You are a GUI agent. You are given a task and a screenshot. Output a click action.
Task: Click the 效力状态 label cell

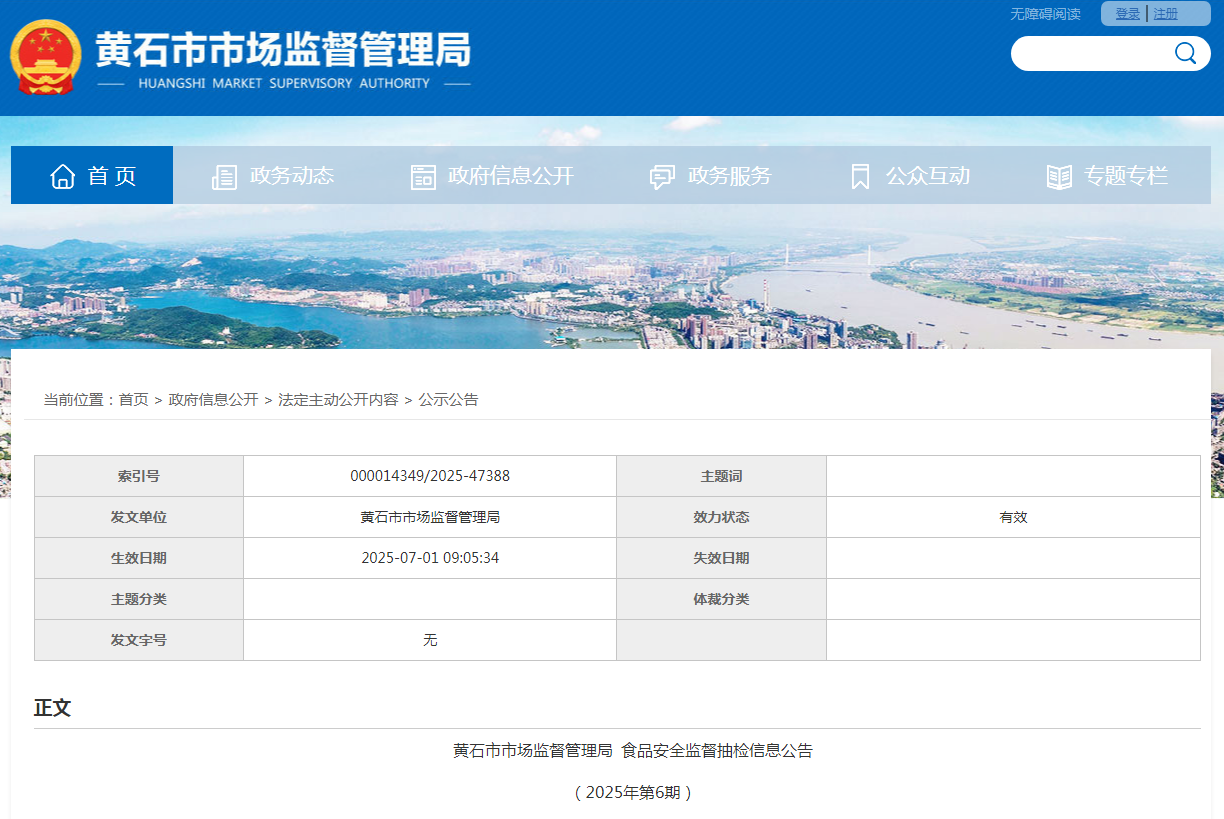[722, 517]
